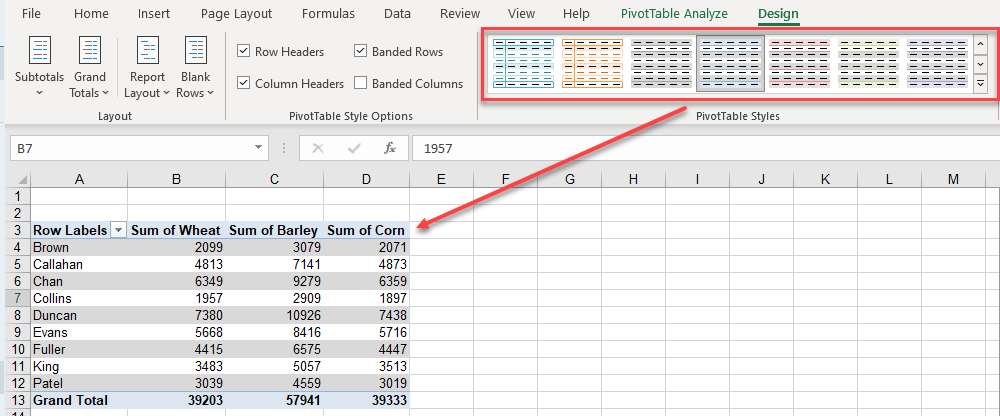This screenshot has height=416, width=1000.
Task: Expand the Name Box dropdown arrow
Action: pyautogui.click(x=259, y=148)
